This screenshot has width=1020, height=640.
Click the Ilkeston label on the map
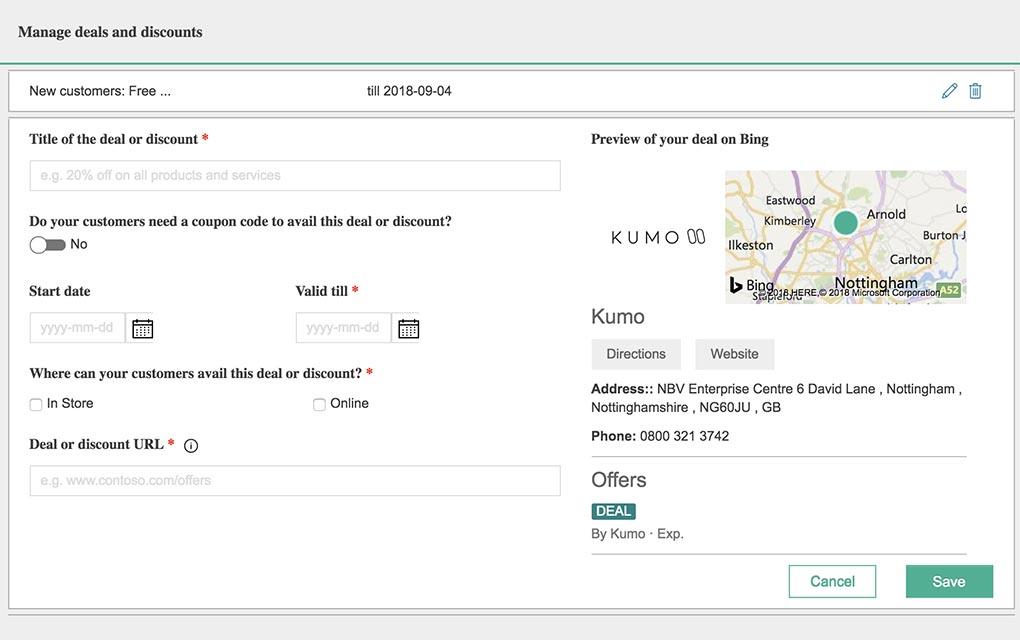click(x=751, y=245)
